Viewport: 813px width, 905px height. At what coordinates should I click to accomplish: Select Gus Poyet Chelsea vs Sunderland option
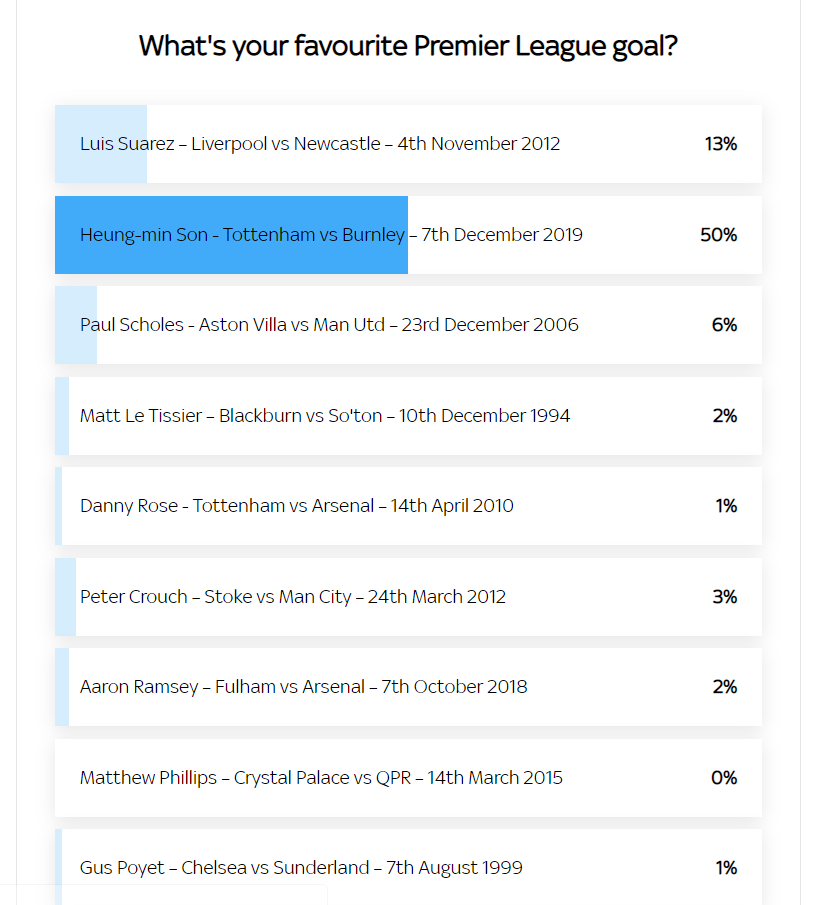[408, 867]
